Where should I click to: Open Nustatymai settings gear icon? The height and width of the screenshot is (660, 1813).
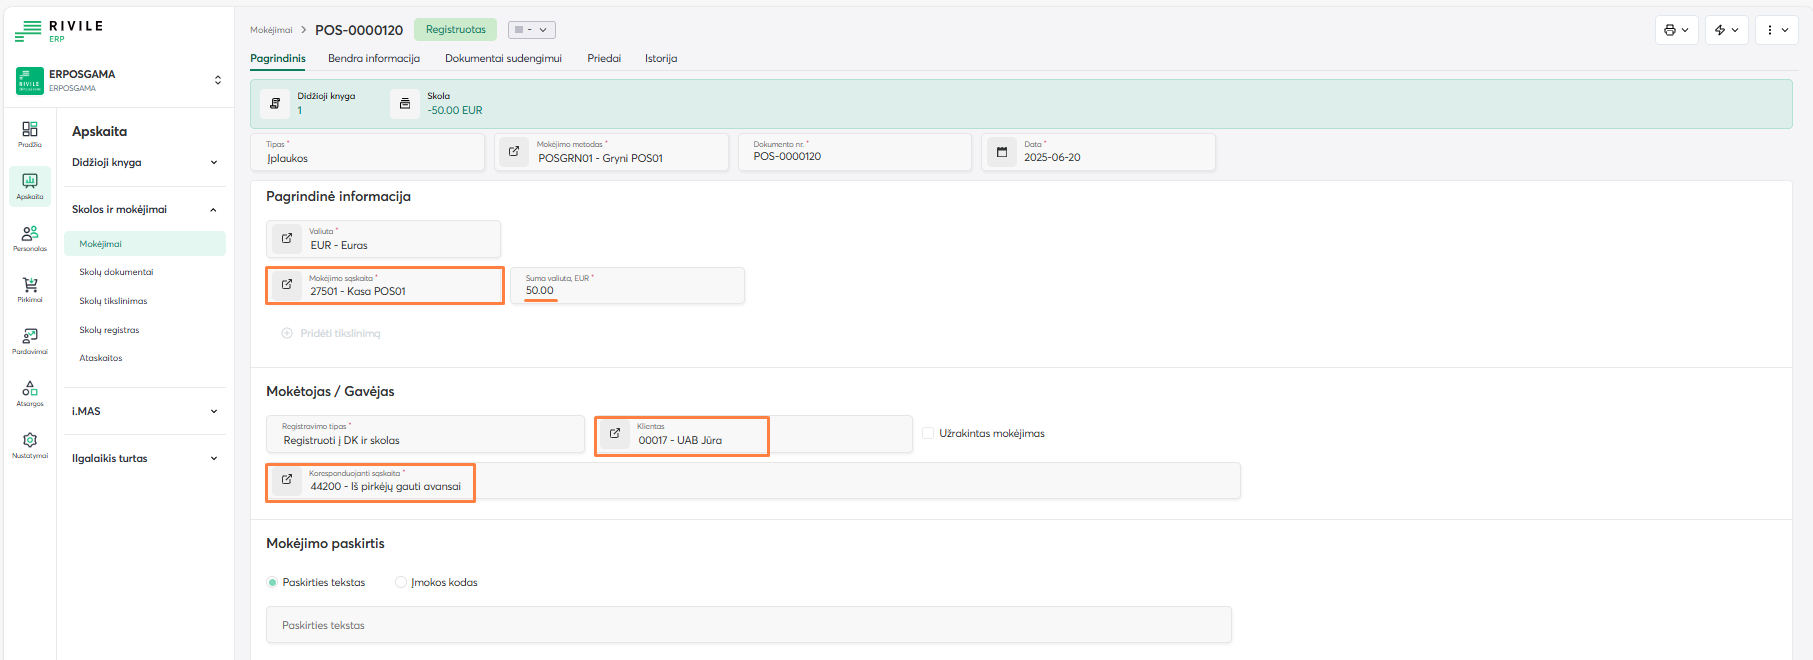30,444
